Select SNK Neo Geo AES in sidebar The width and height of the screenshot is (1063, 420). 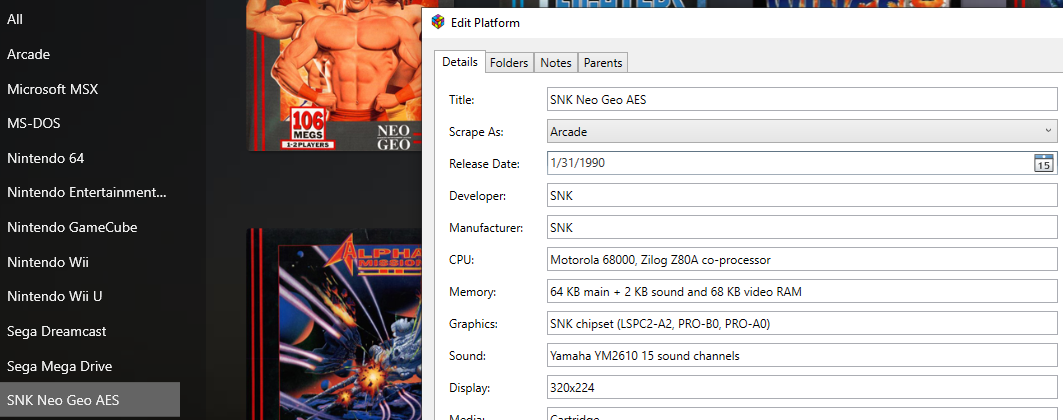tap(89, 400)
